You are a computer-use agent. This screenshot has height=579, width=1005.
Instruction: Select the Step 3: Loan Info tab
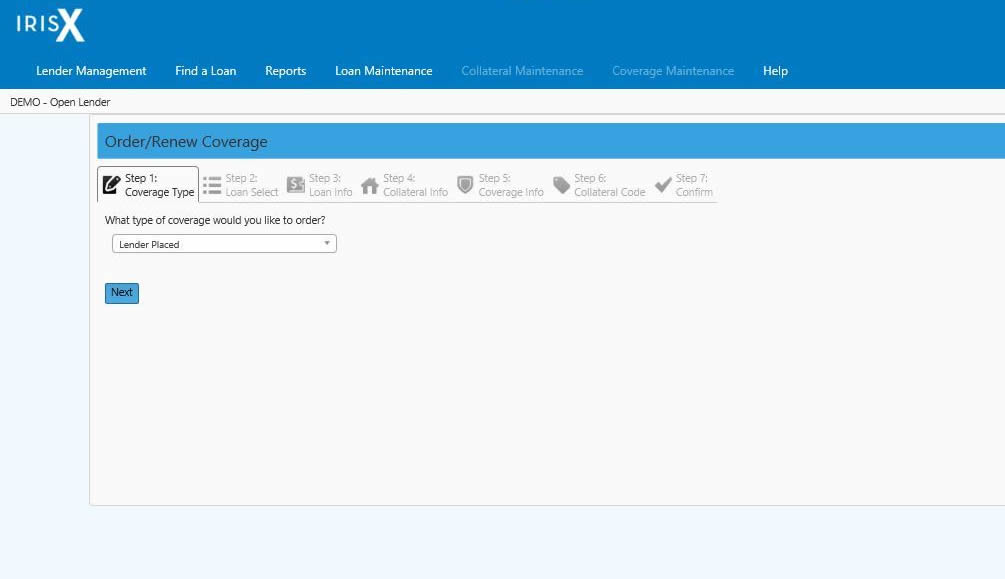(319, 185)
